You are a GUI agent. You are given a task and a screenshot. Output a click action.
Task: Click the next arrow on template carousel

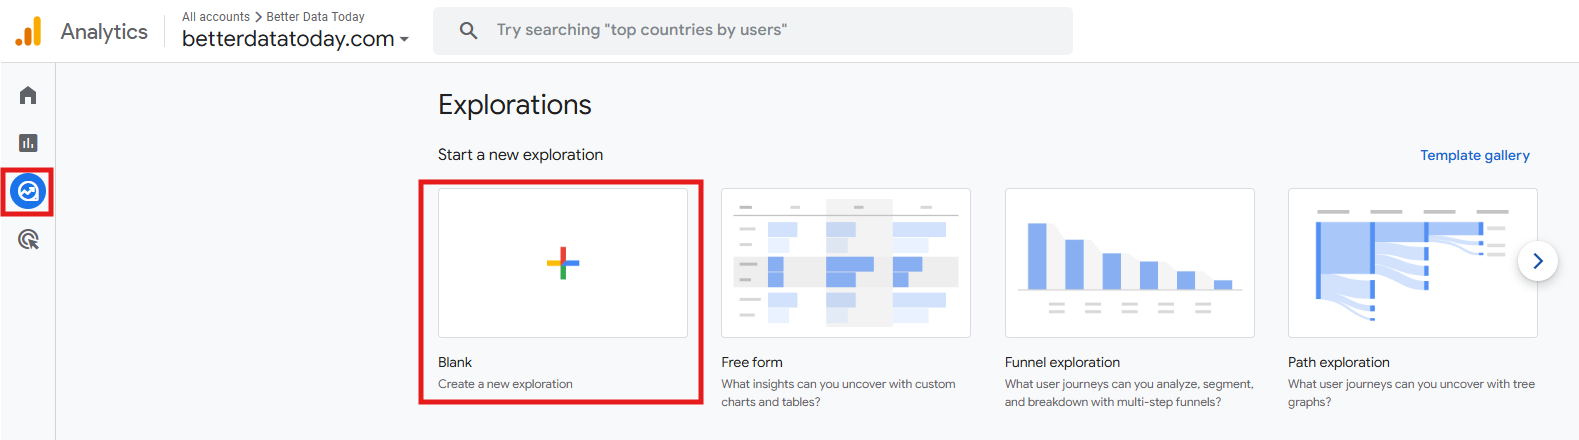[1538, 261]
